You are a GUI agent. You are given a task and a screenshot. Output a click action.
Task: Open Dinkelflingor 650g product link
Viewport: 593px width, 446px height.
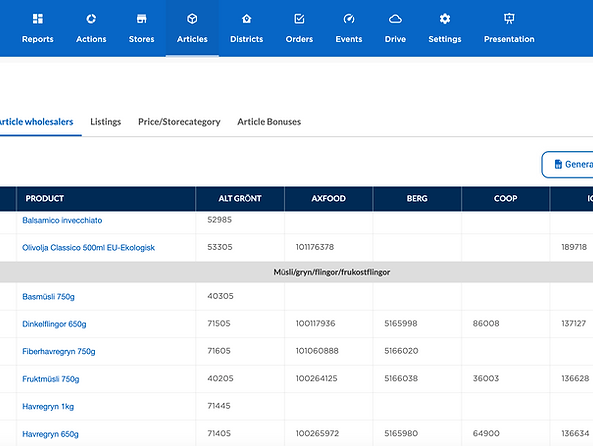[54, 324]
